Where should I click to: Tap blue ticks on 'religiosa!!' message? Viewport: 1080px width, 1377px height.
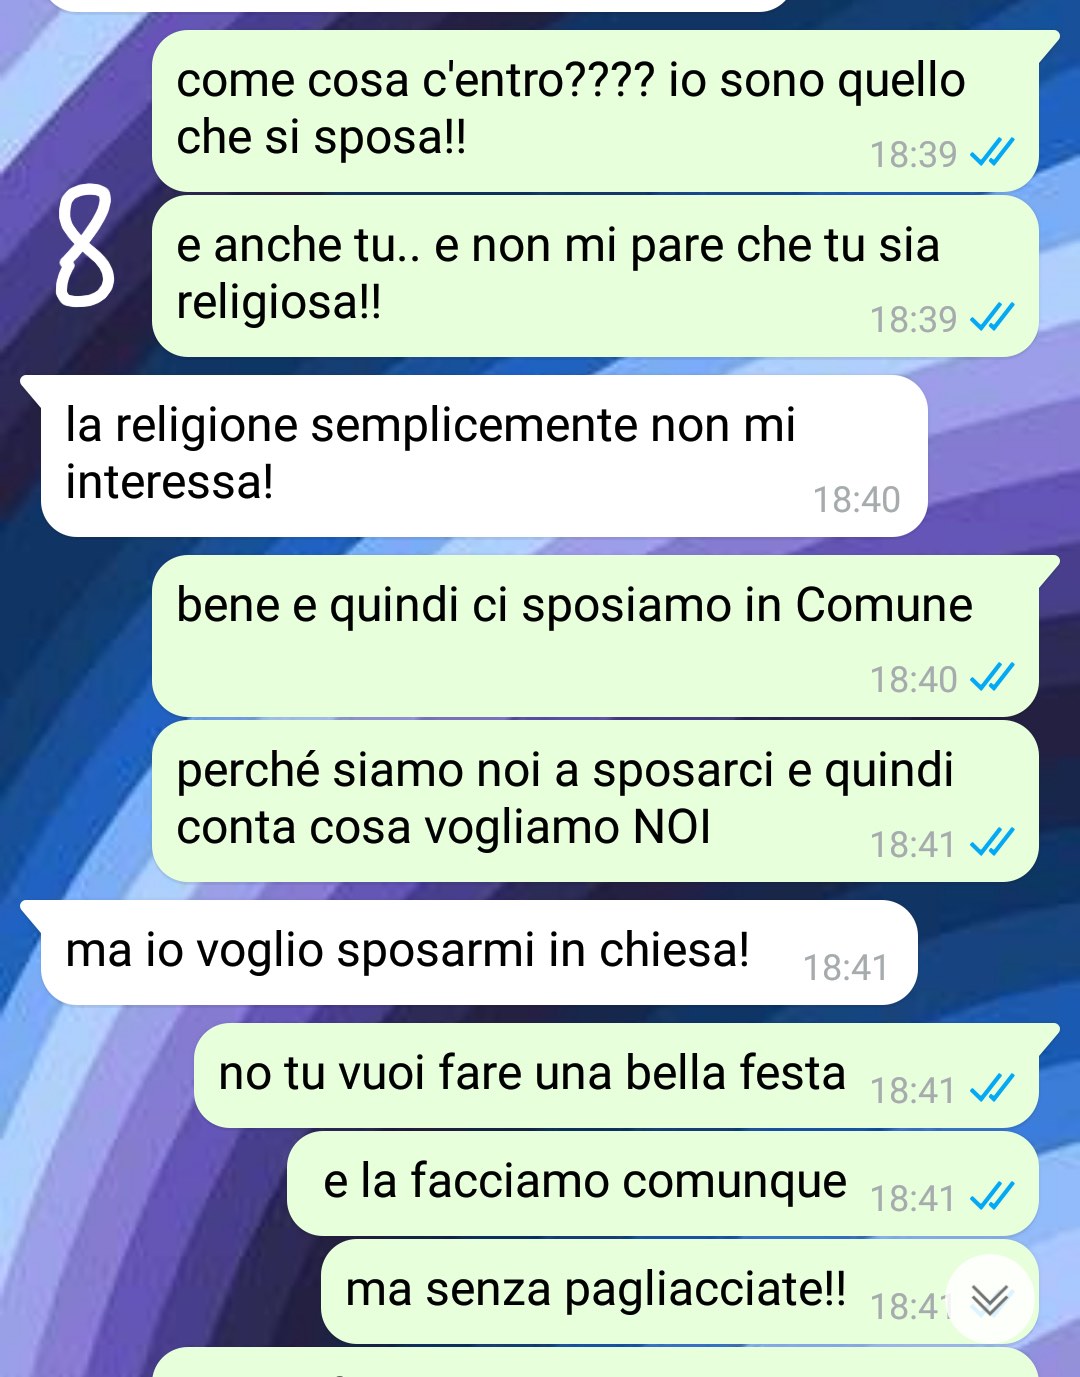tap(992, 318)
